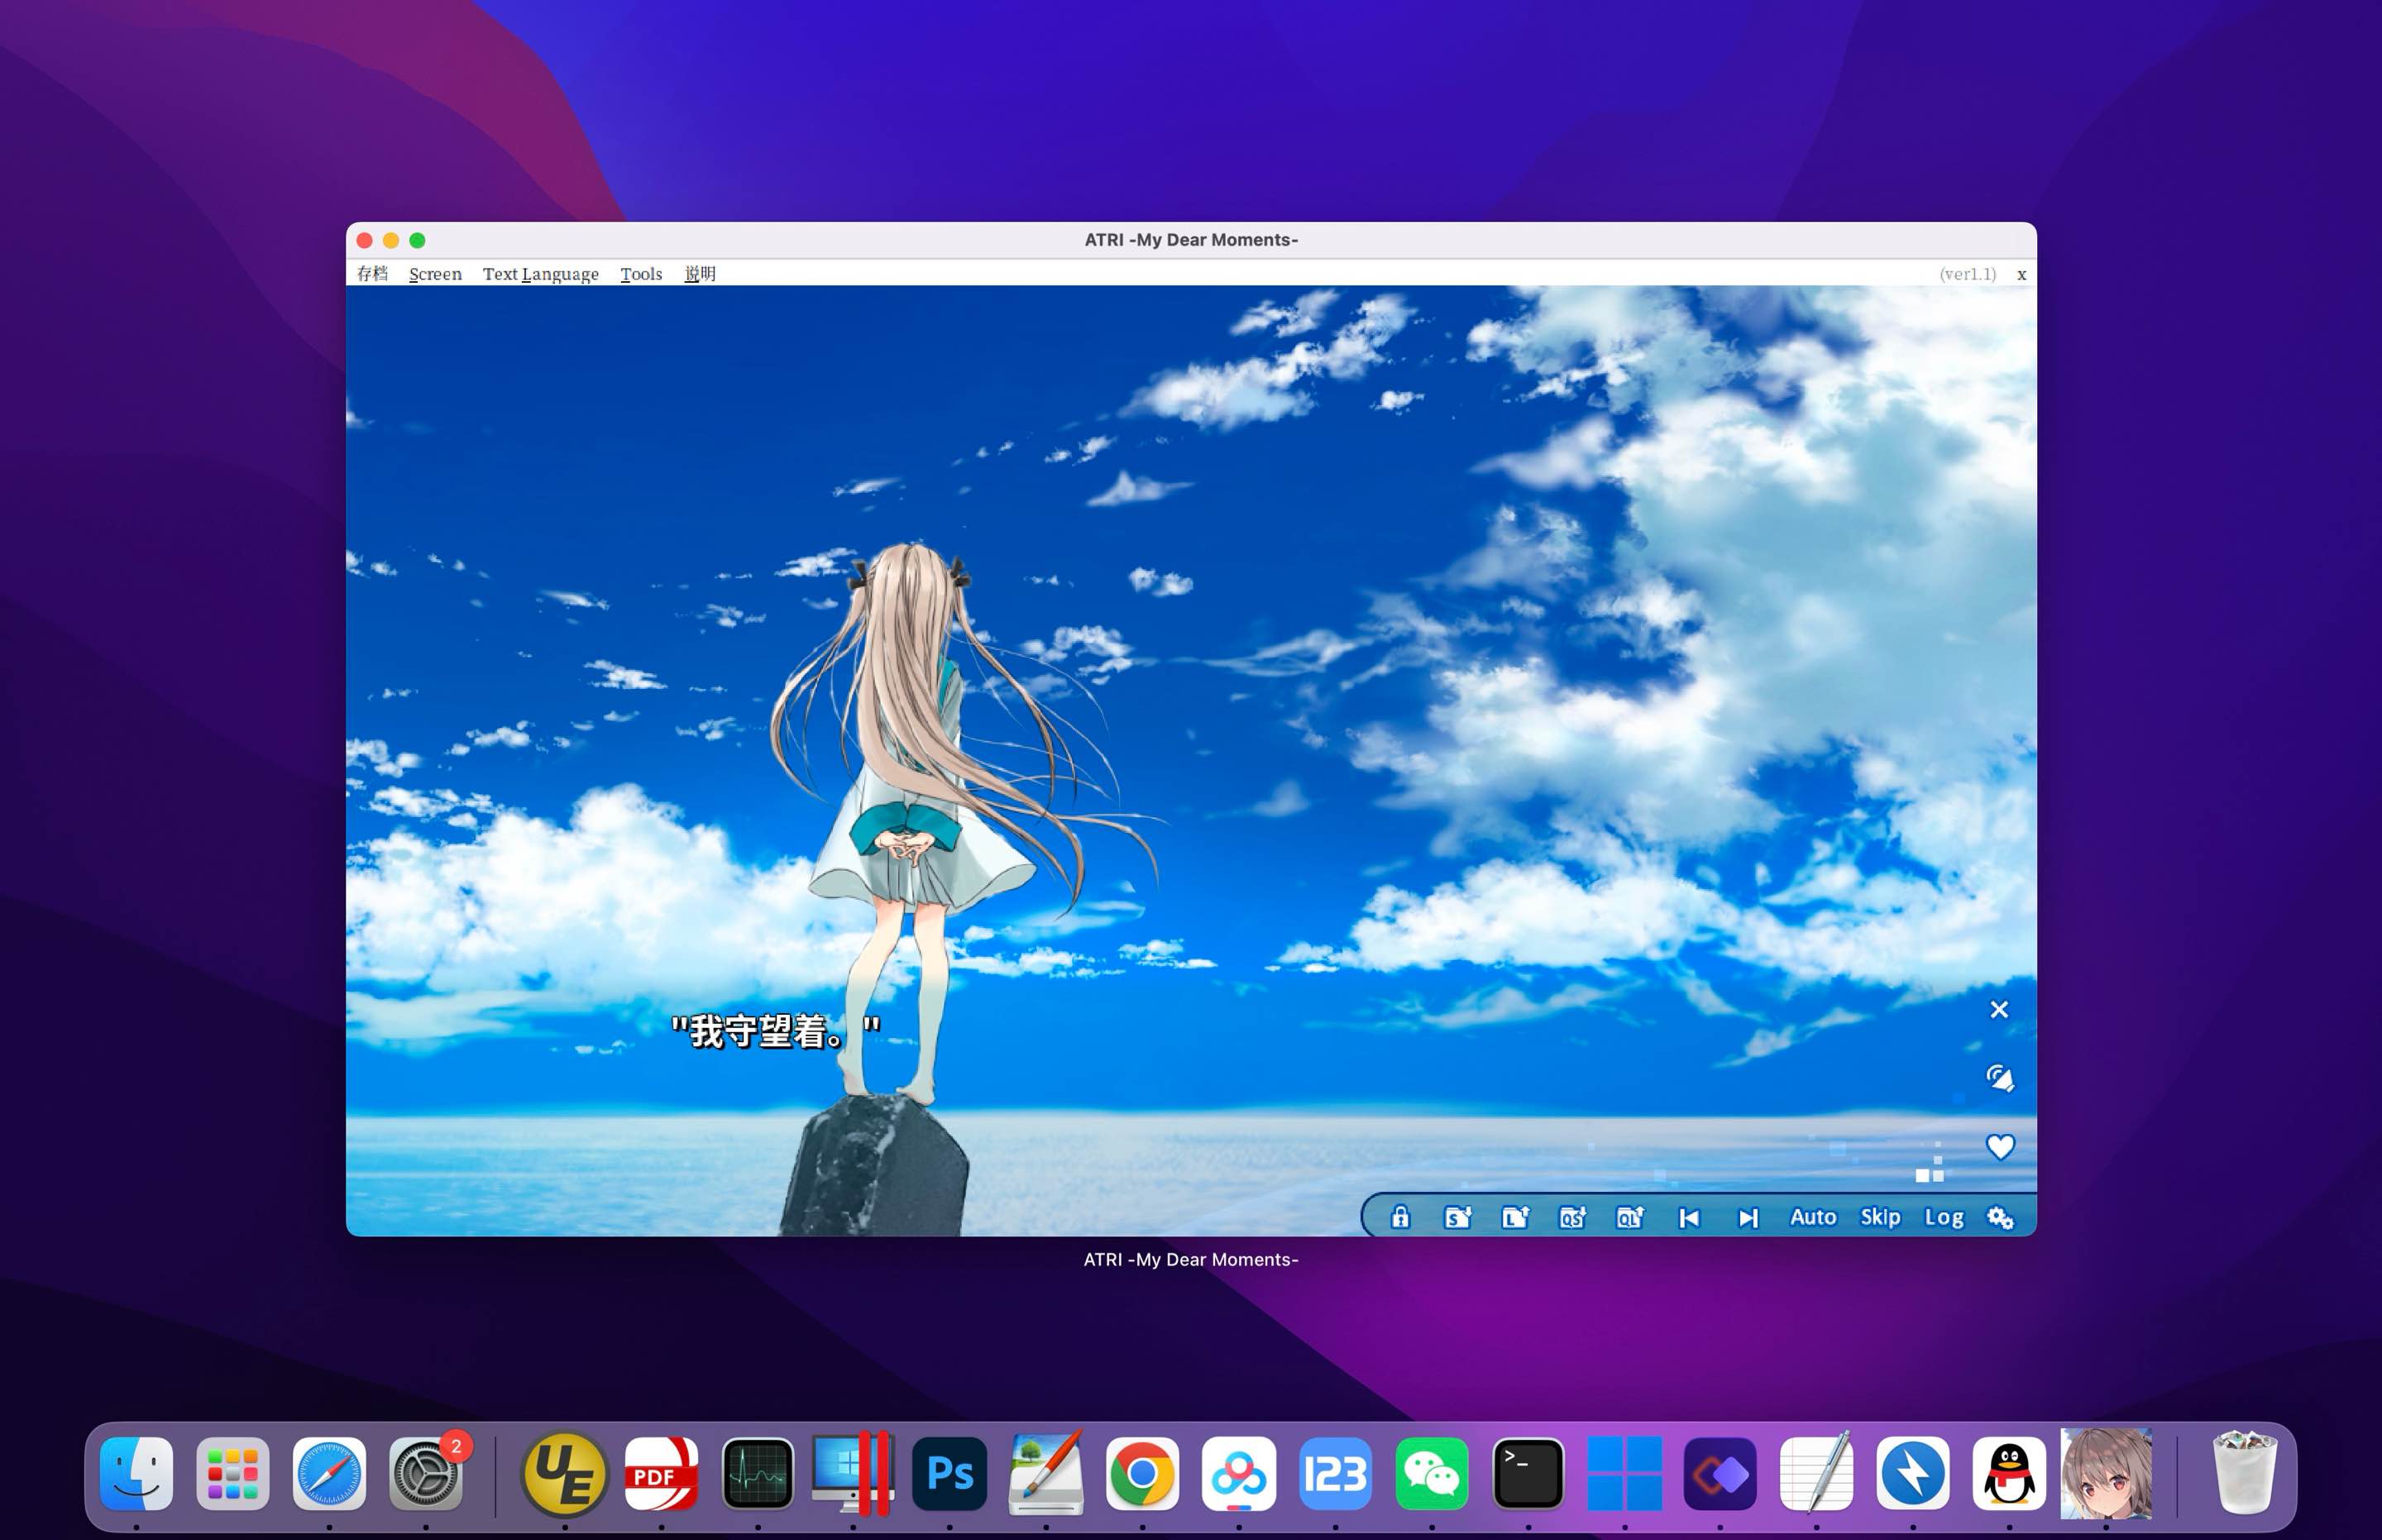Open System Preferences with badge 2
2382x1540 pixels.
coord(426,1473)
